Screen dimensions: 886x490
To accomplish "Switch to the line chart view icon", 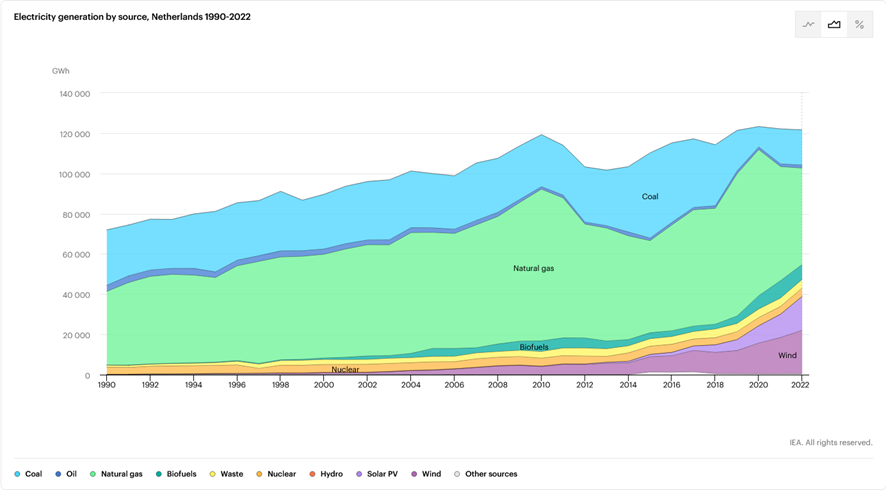I will click(808, 25).
